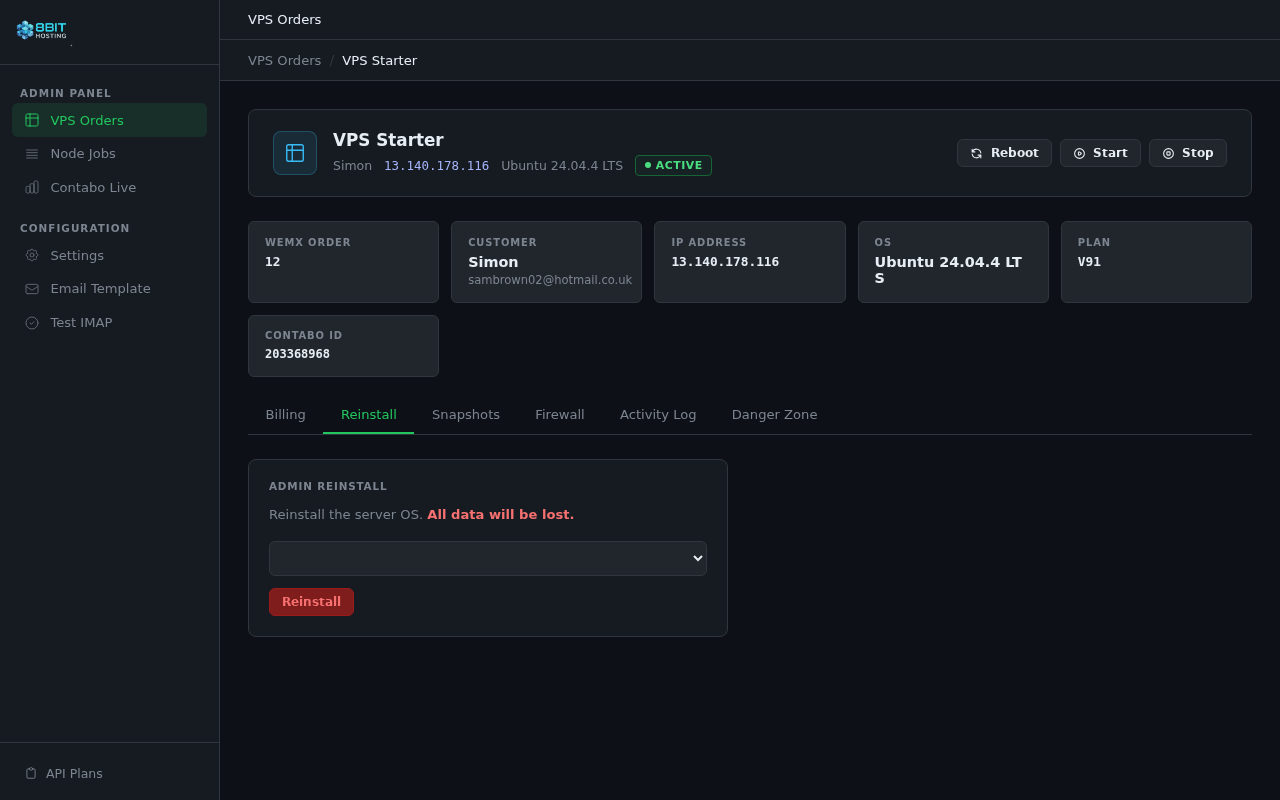Image resolution: width=1280 pixels, height=800 pixels.
Task: Open the Node Jobs page
Action: click(109, 154)
